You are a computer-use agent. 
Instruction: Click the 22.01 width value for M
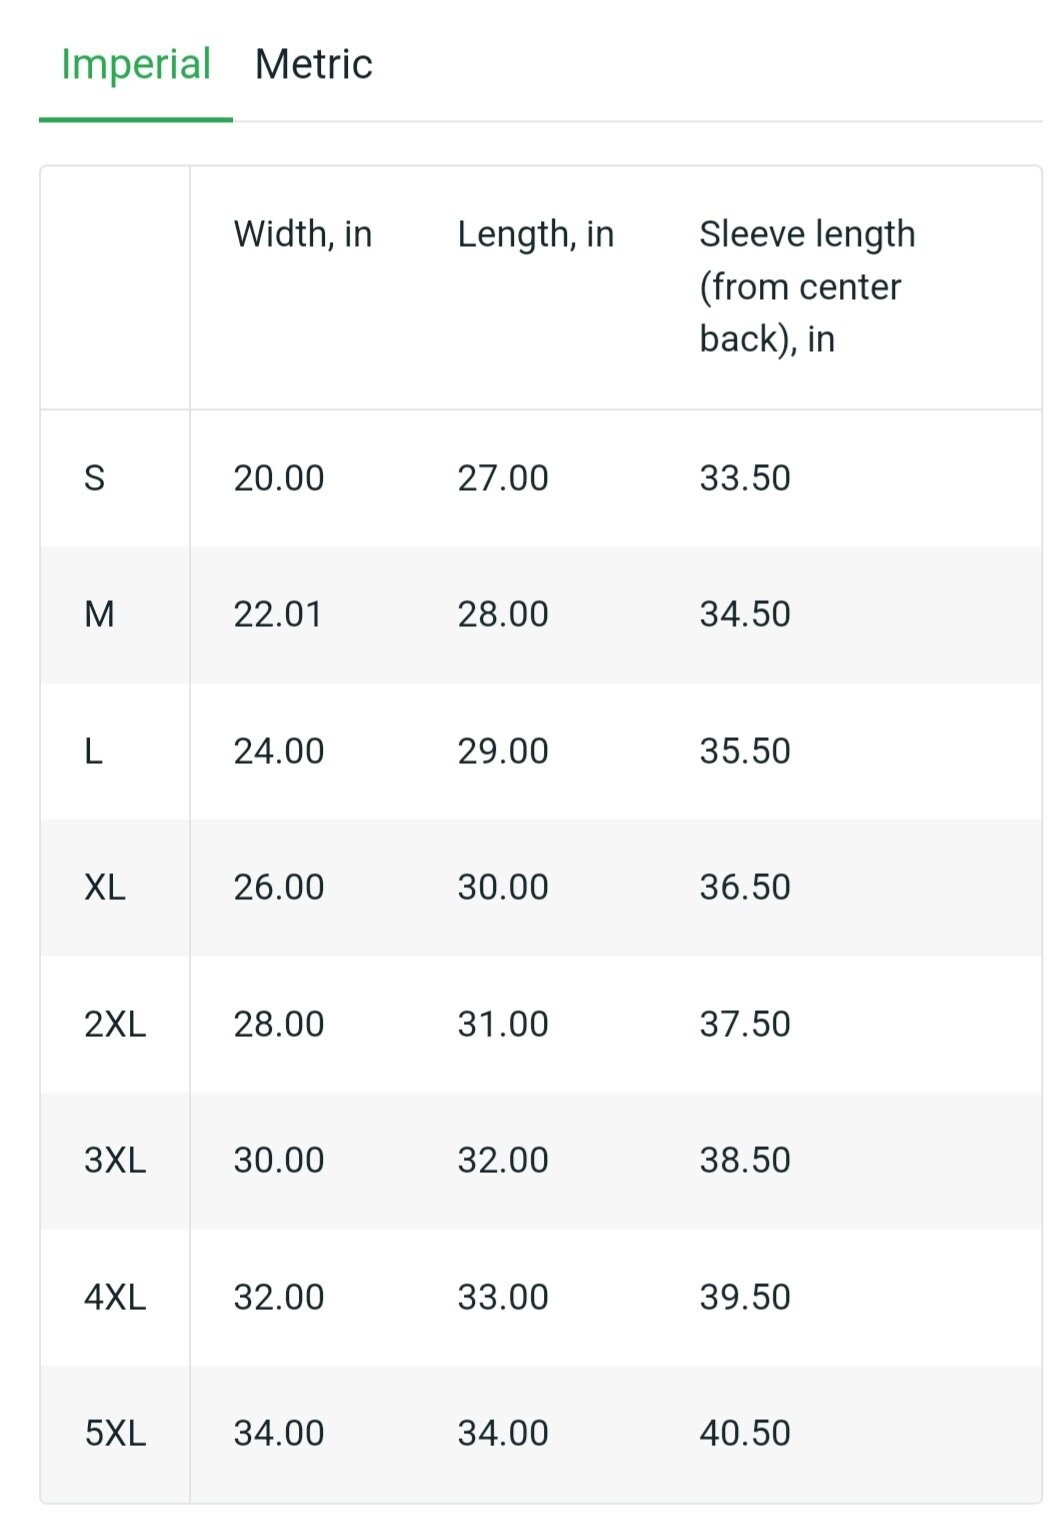click(x=278, y=614)
